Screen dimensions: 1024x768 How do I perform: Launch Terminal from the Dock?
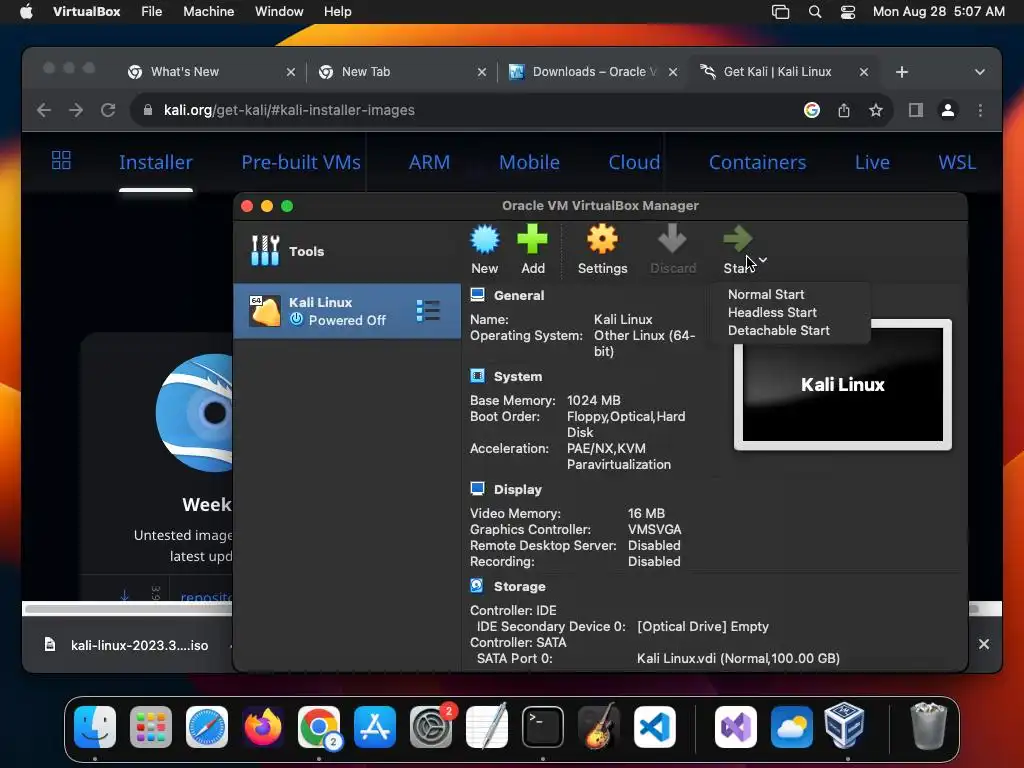tap(542, 727)
